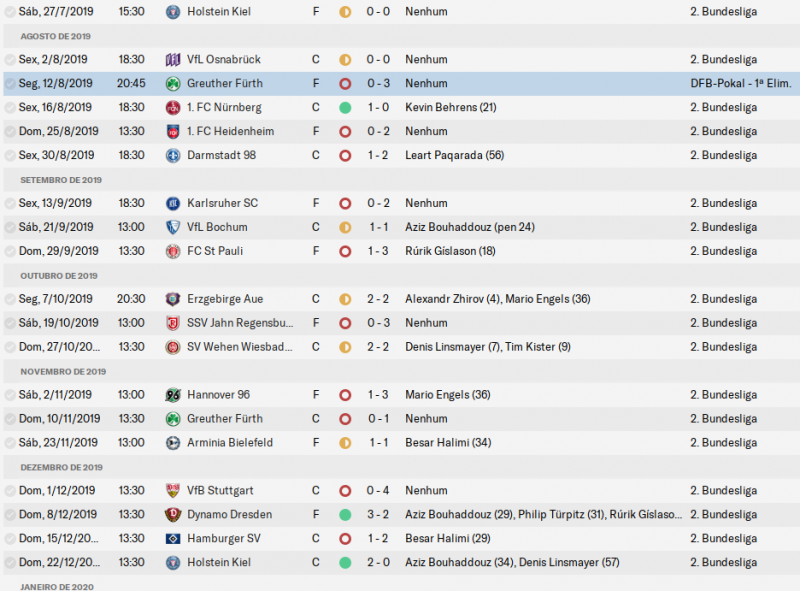
Task: Click green win indicator on 1. FC Nürnberg row
Action: (345, 107)
